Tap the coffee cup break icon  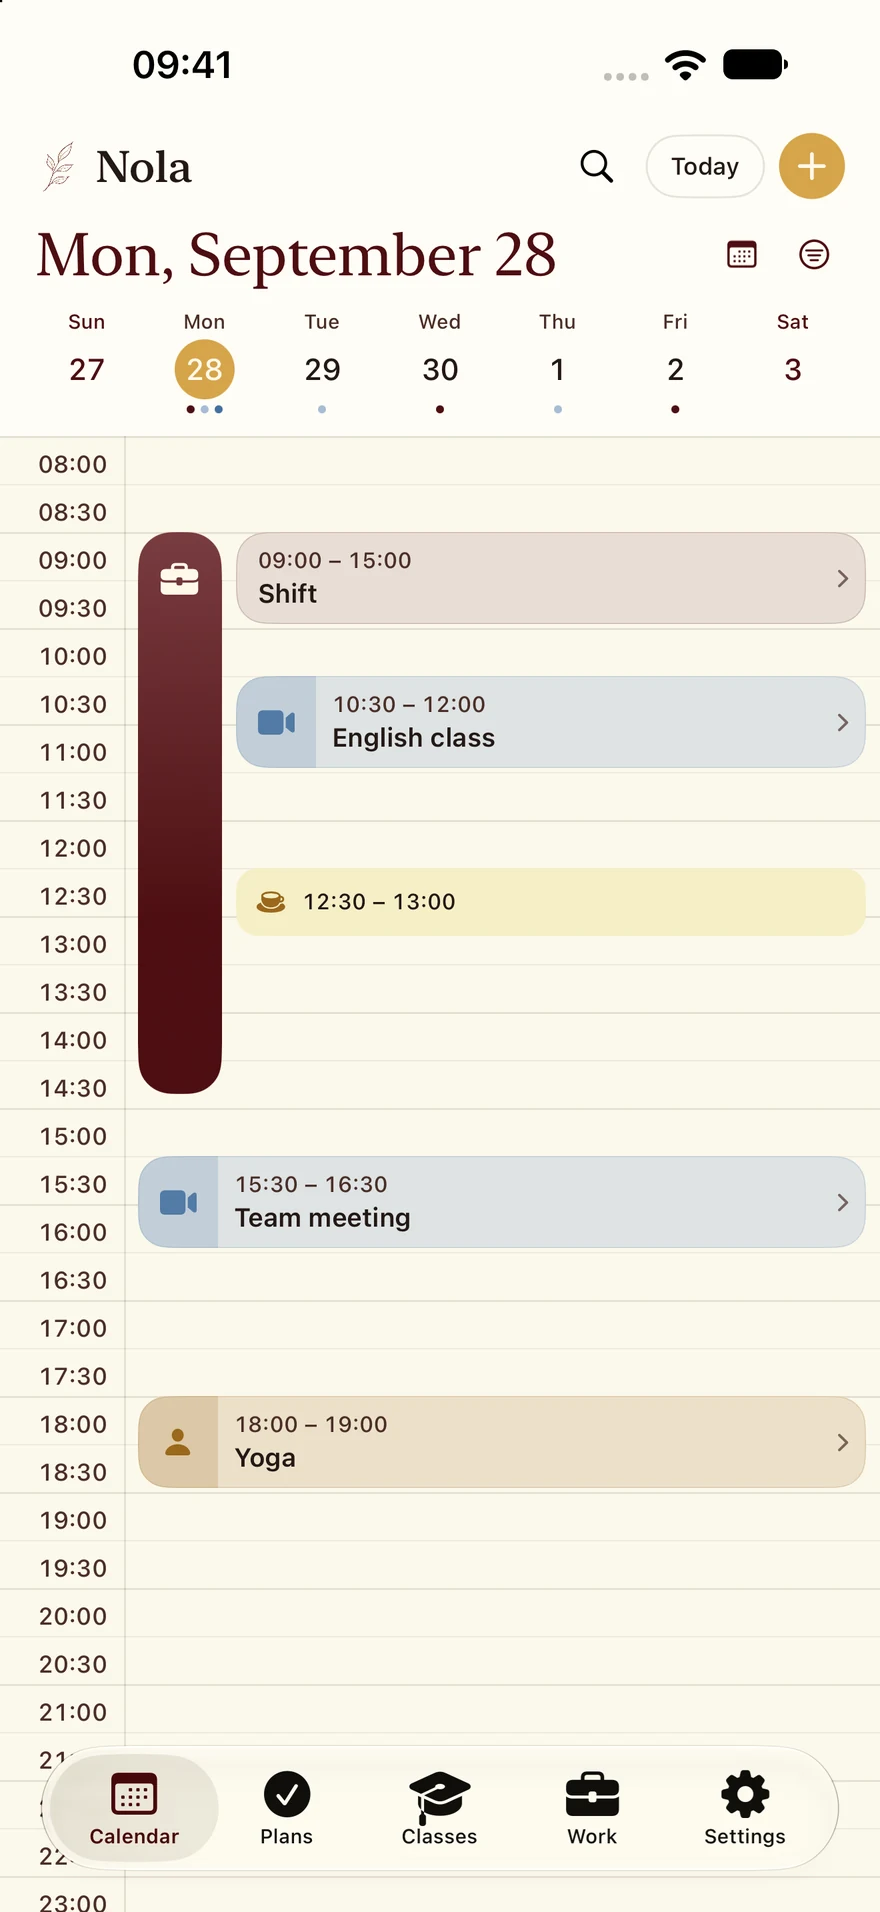(271, 902)
